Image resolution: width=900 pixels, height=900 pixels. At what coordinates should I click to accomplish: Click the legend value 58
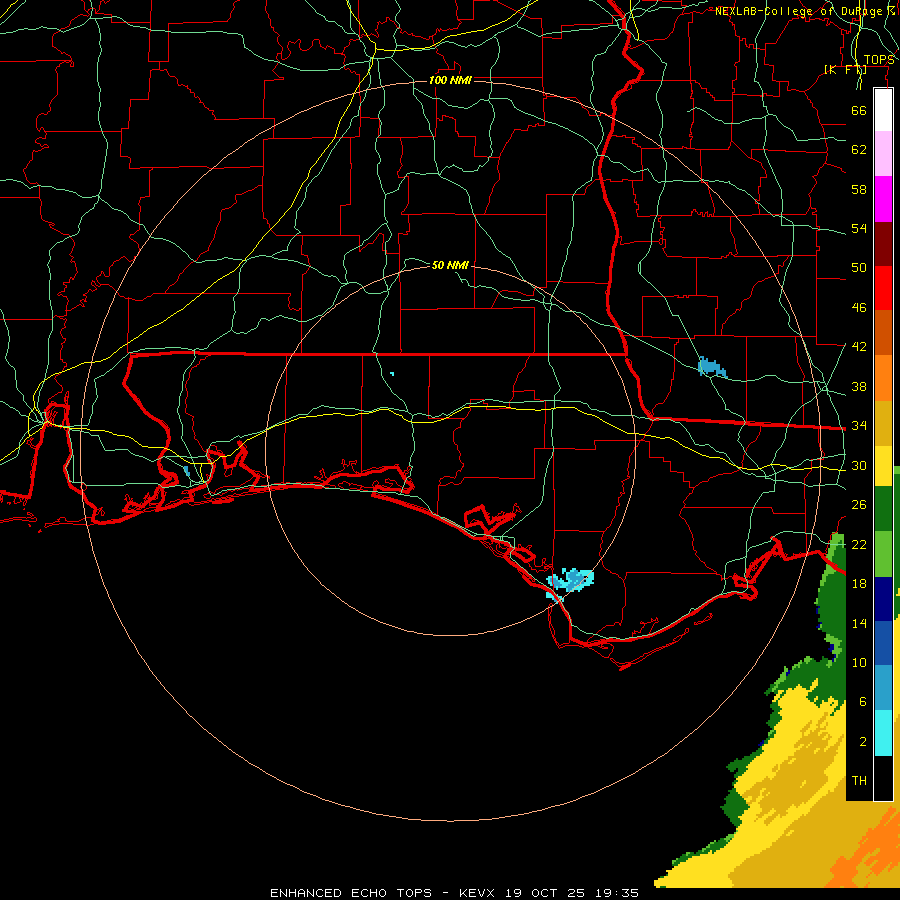point(859,189)
